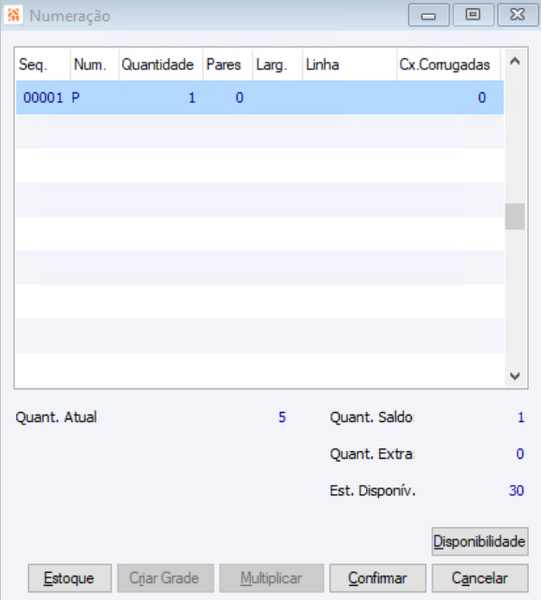Screen dimensions: 541x600
Task: Click the Larg. column header
Action: click(277, 64)
